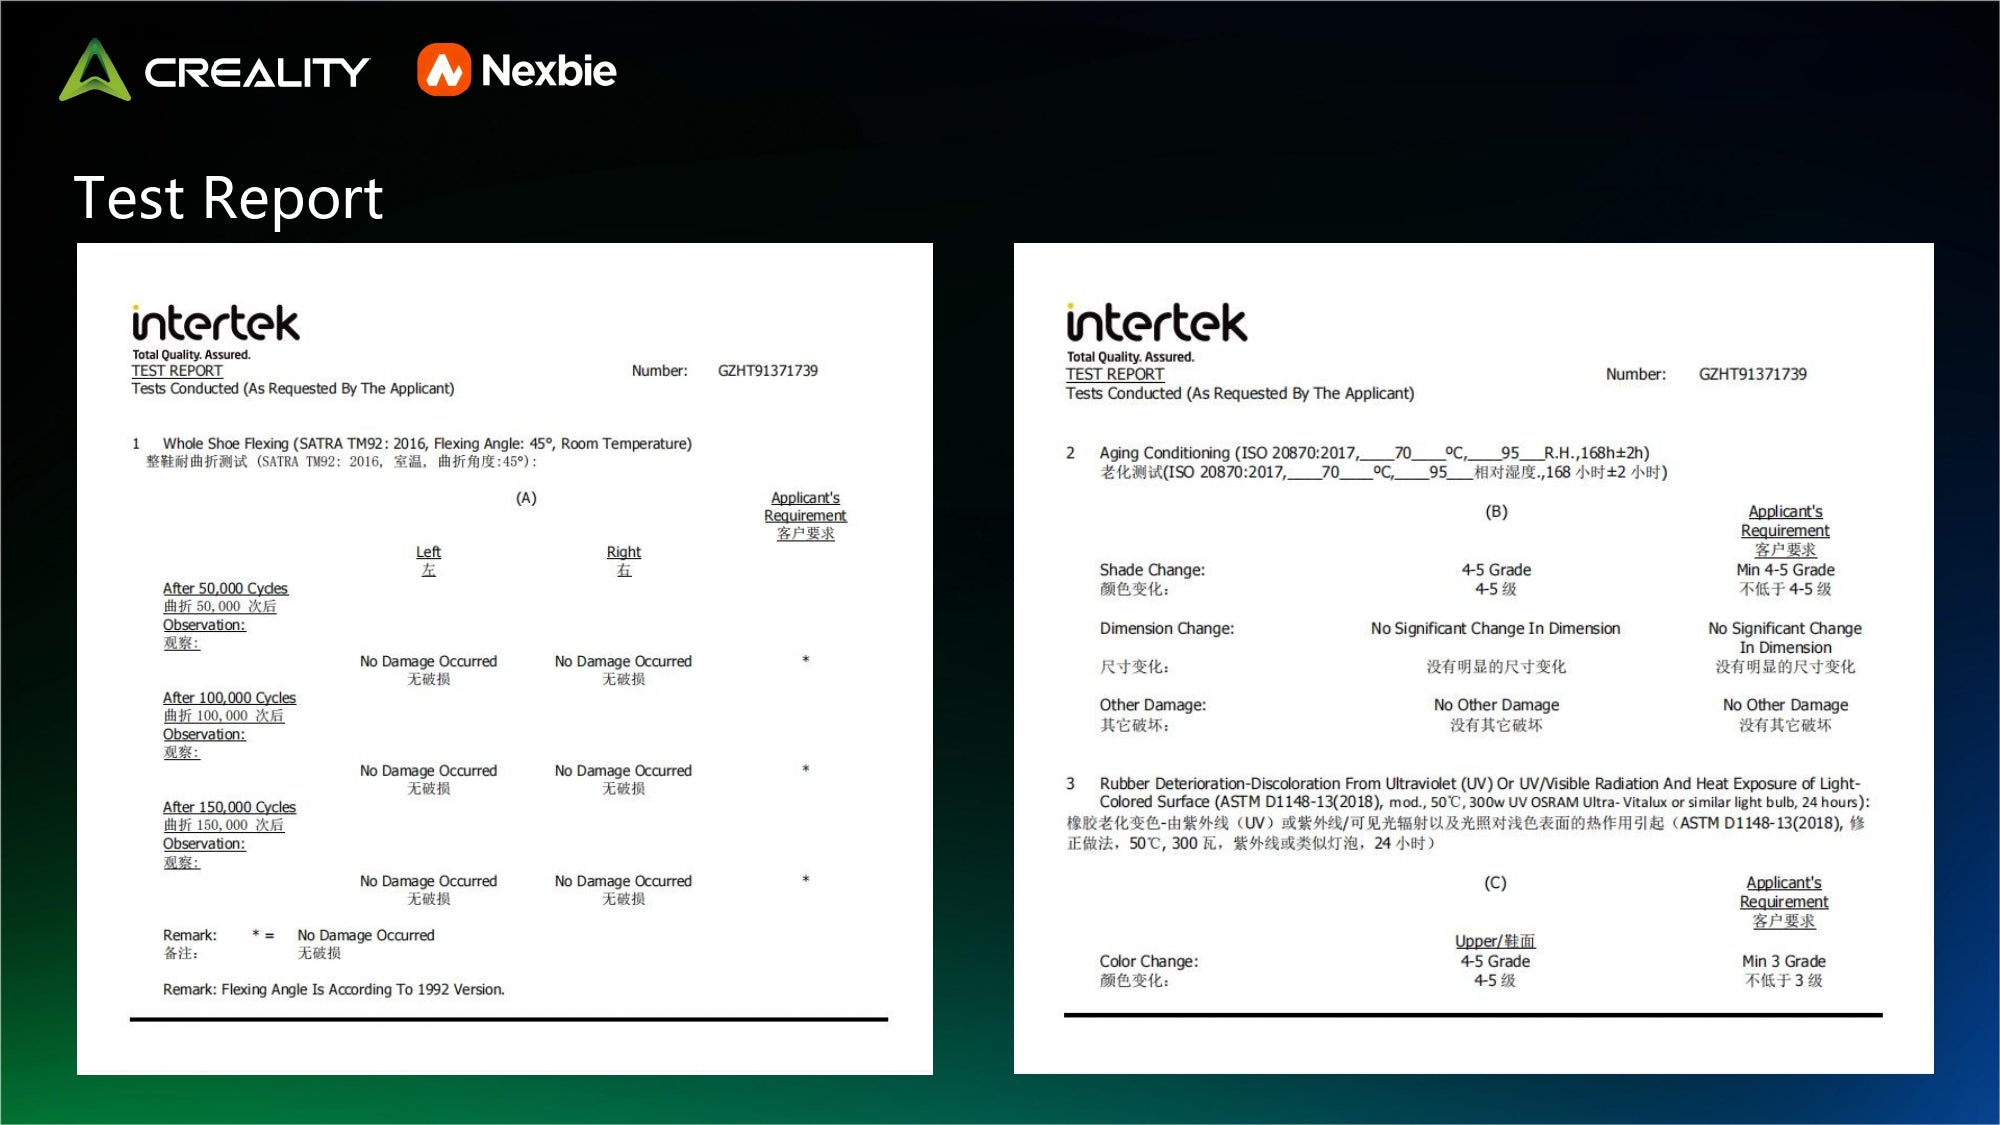2000x1125 pixels.
Task: Click the Upper column header in section C
Action: coord(1494,941)
